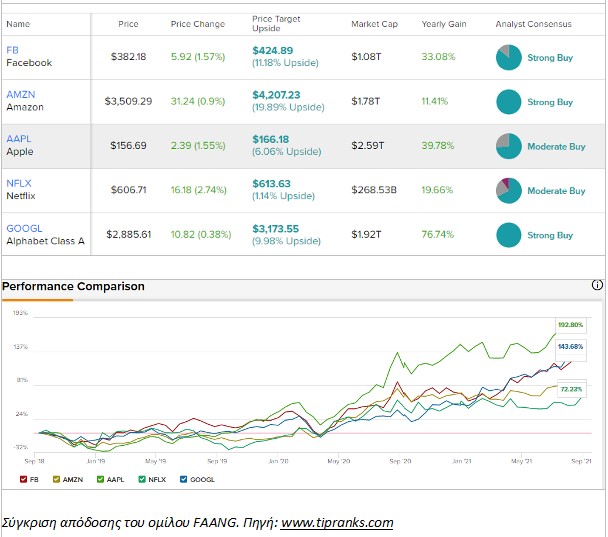Follow the www.tipranks.com source link
The height and width of the screenshot is (537, 608).
[x=337, y=523]
